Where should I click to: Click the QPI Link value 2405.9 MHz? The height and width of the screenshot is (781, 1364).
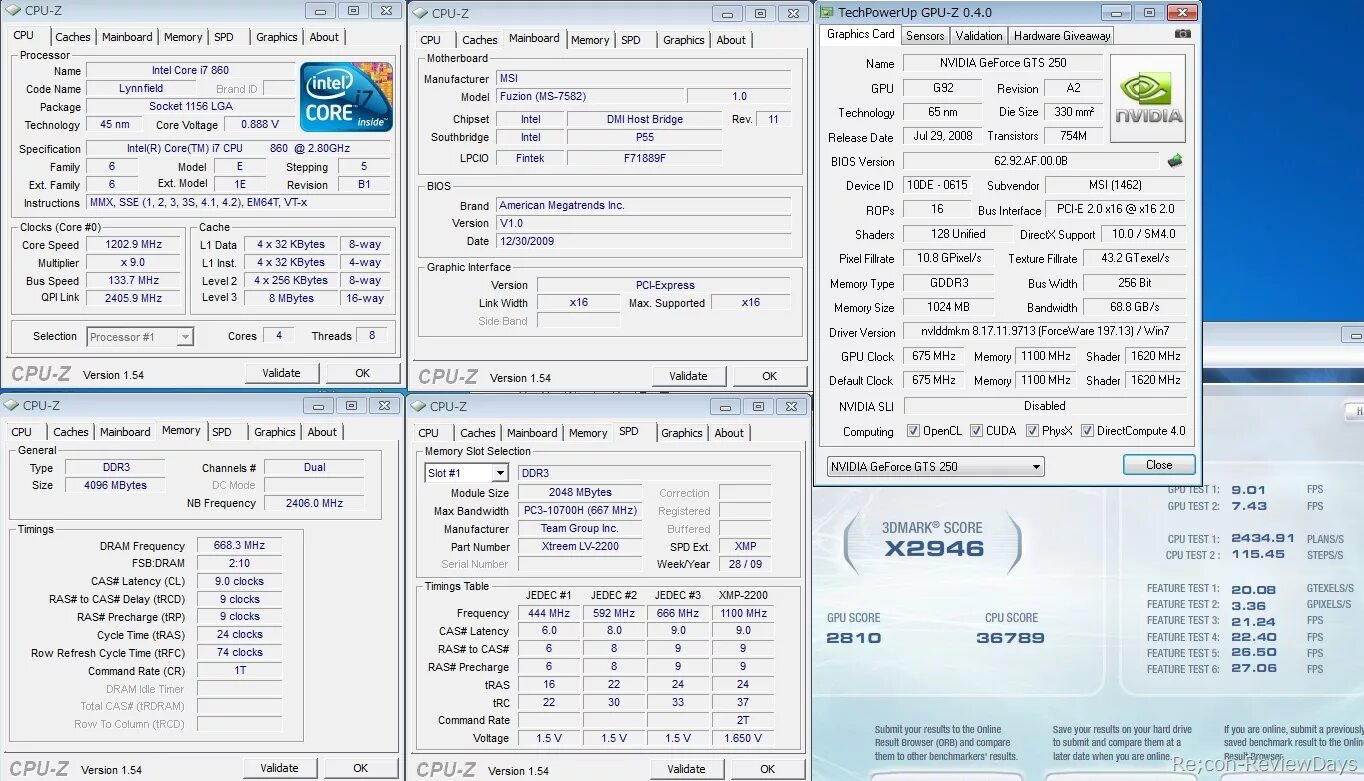pyautogui.click(x=134, y=298)
